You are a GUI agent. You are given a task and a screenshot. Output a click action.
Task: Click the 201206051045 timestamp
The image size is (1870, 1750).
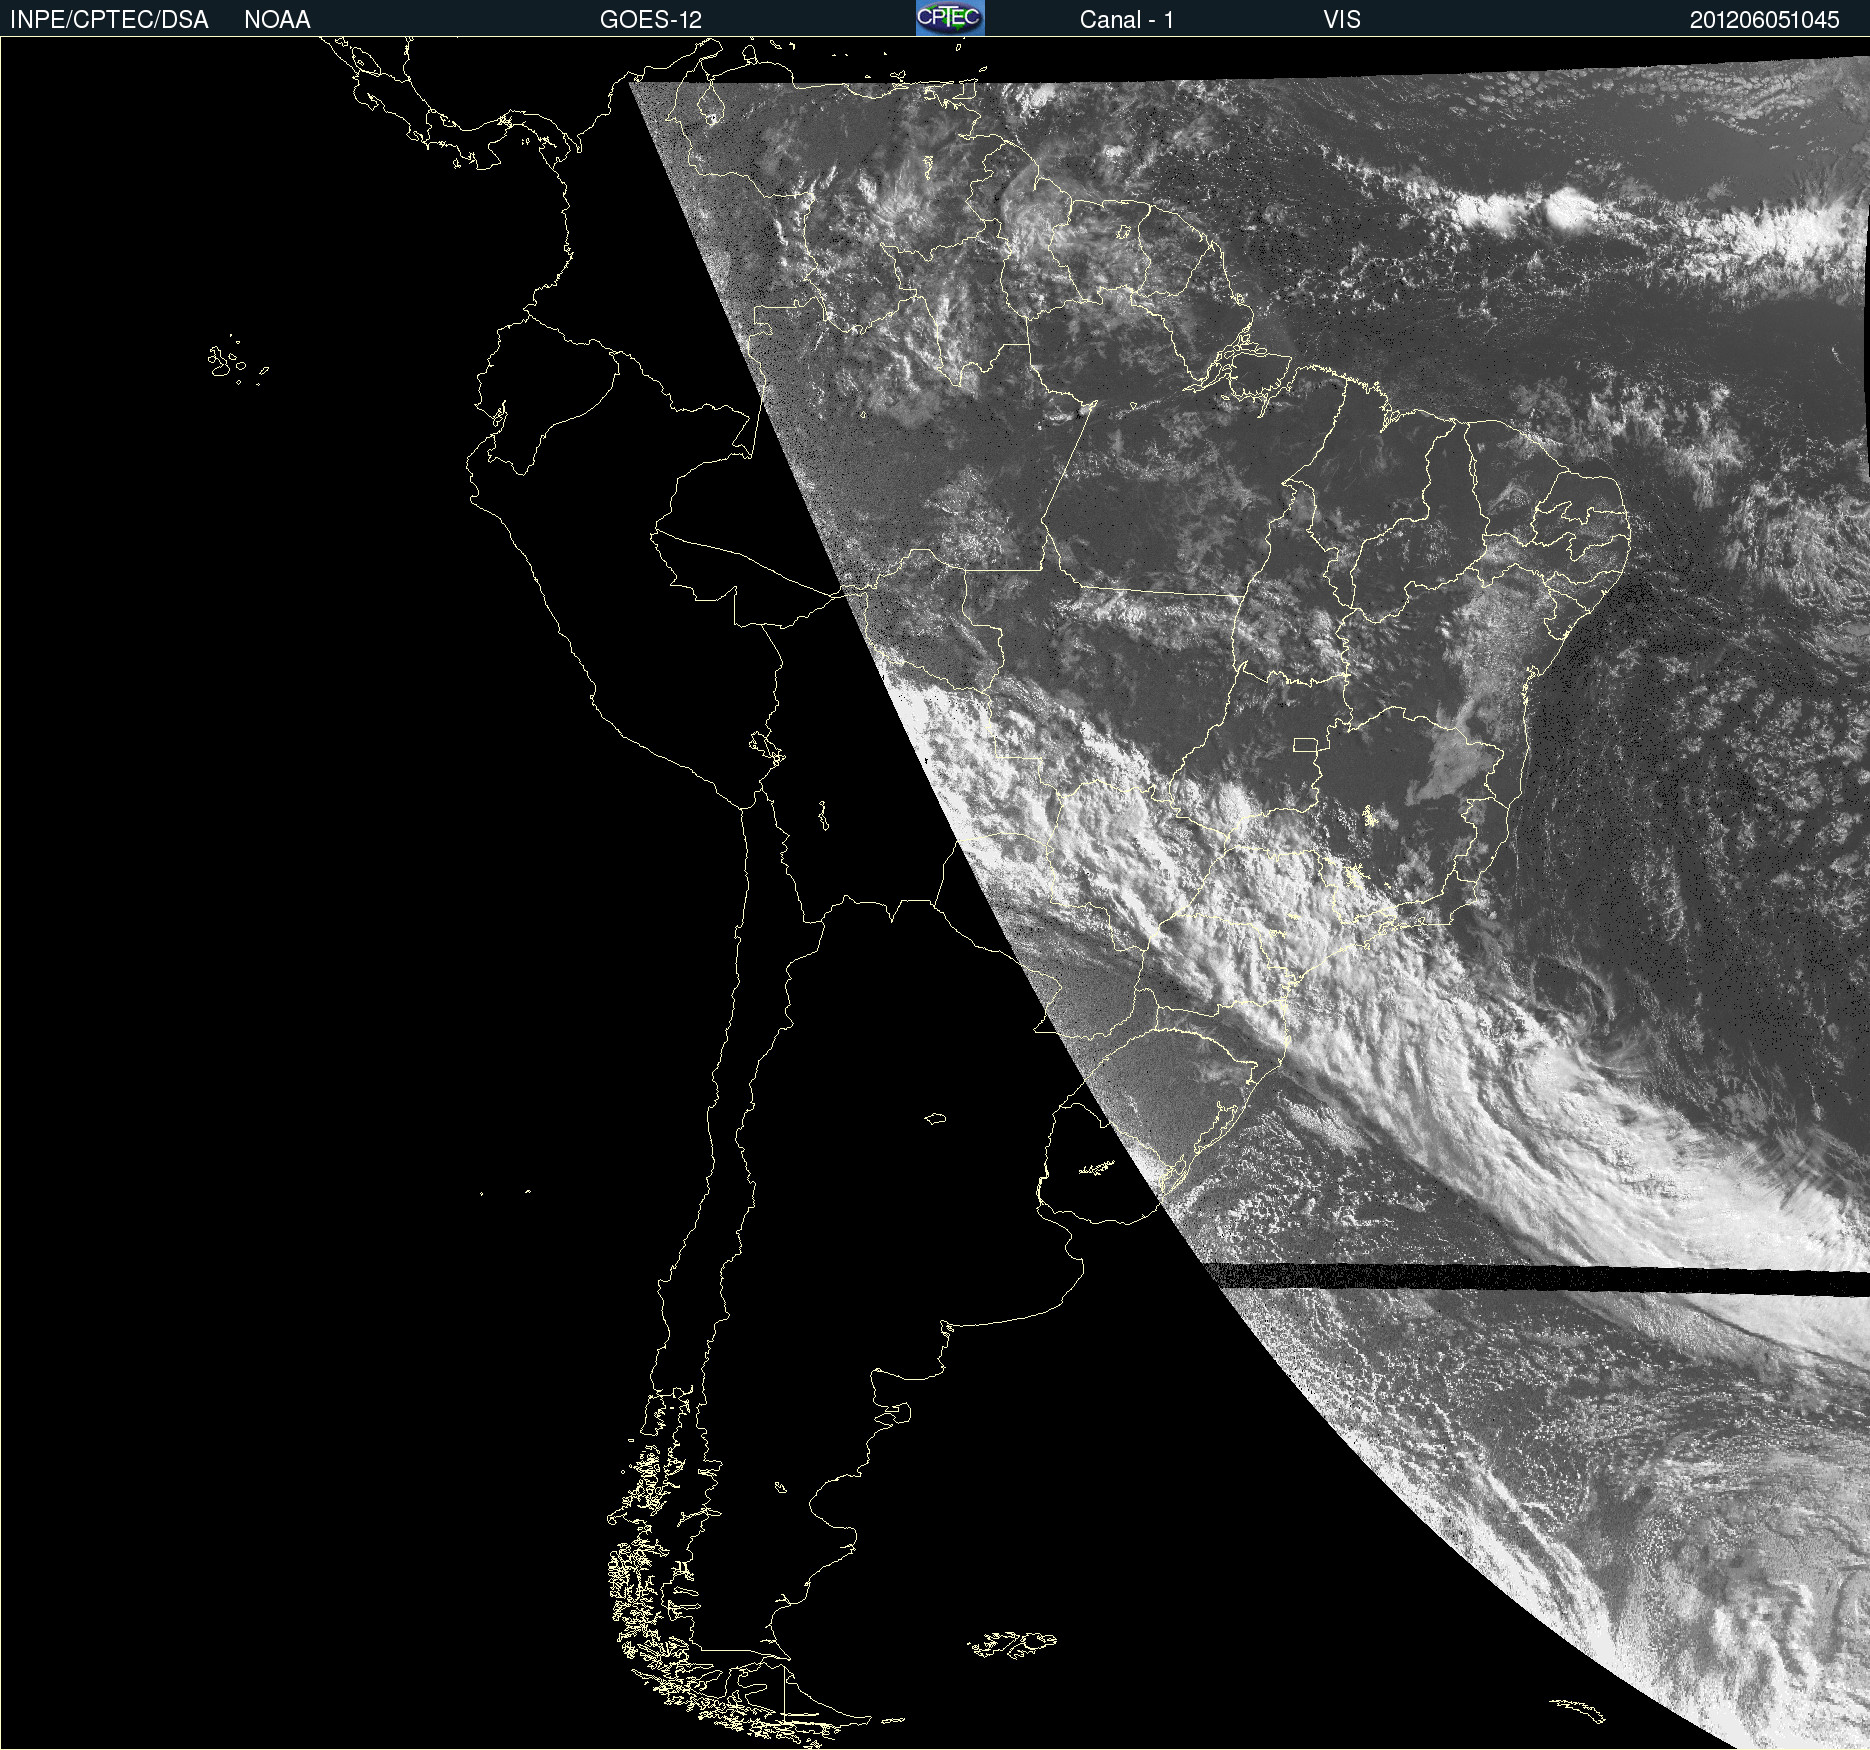(x=1765, y=20)
